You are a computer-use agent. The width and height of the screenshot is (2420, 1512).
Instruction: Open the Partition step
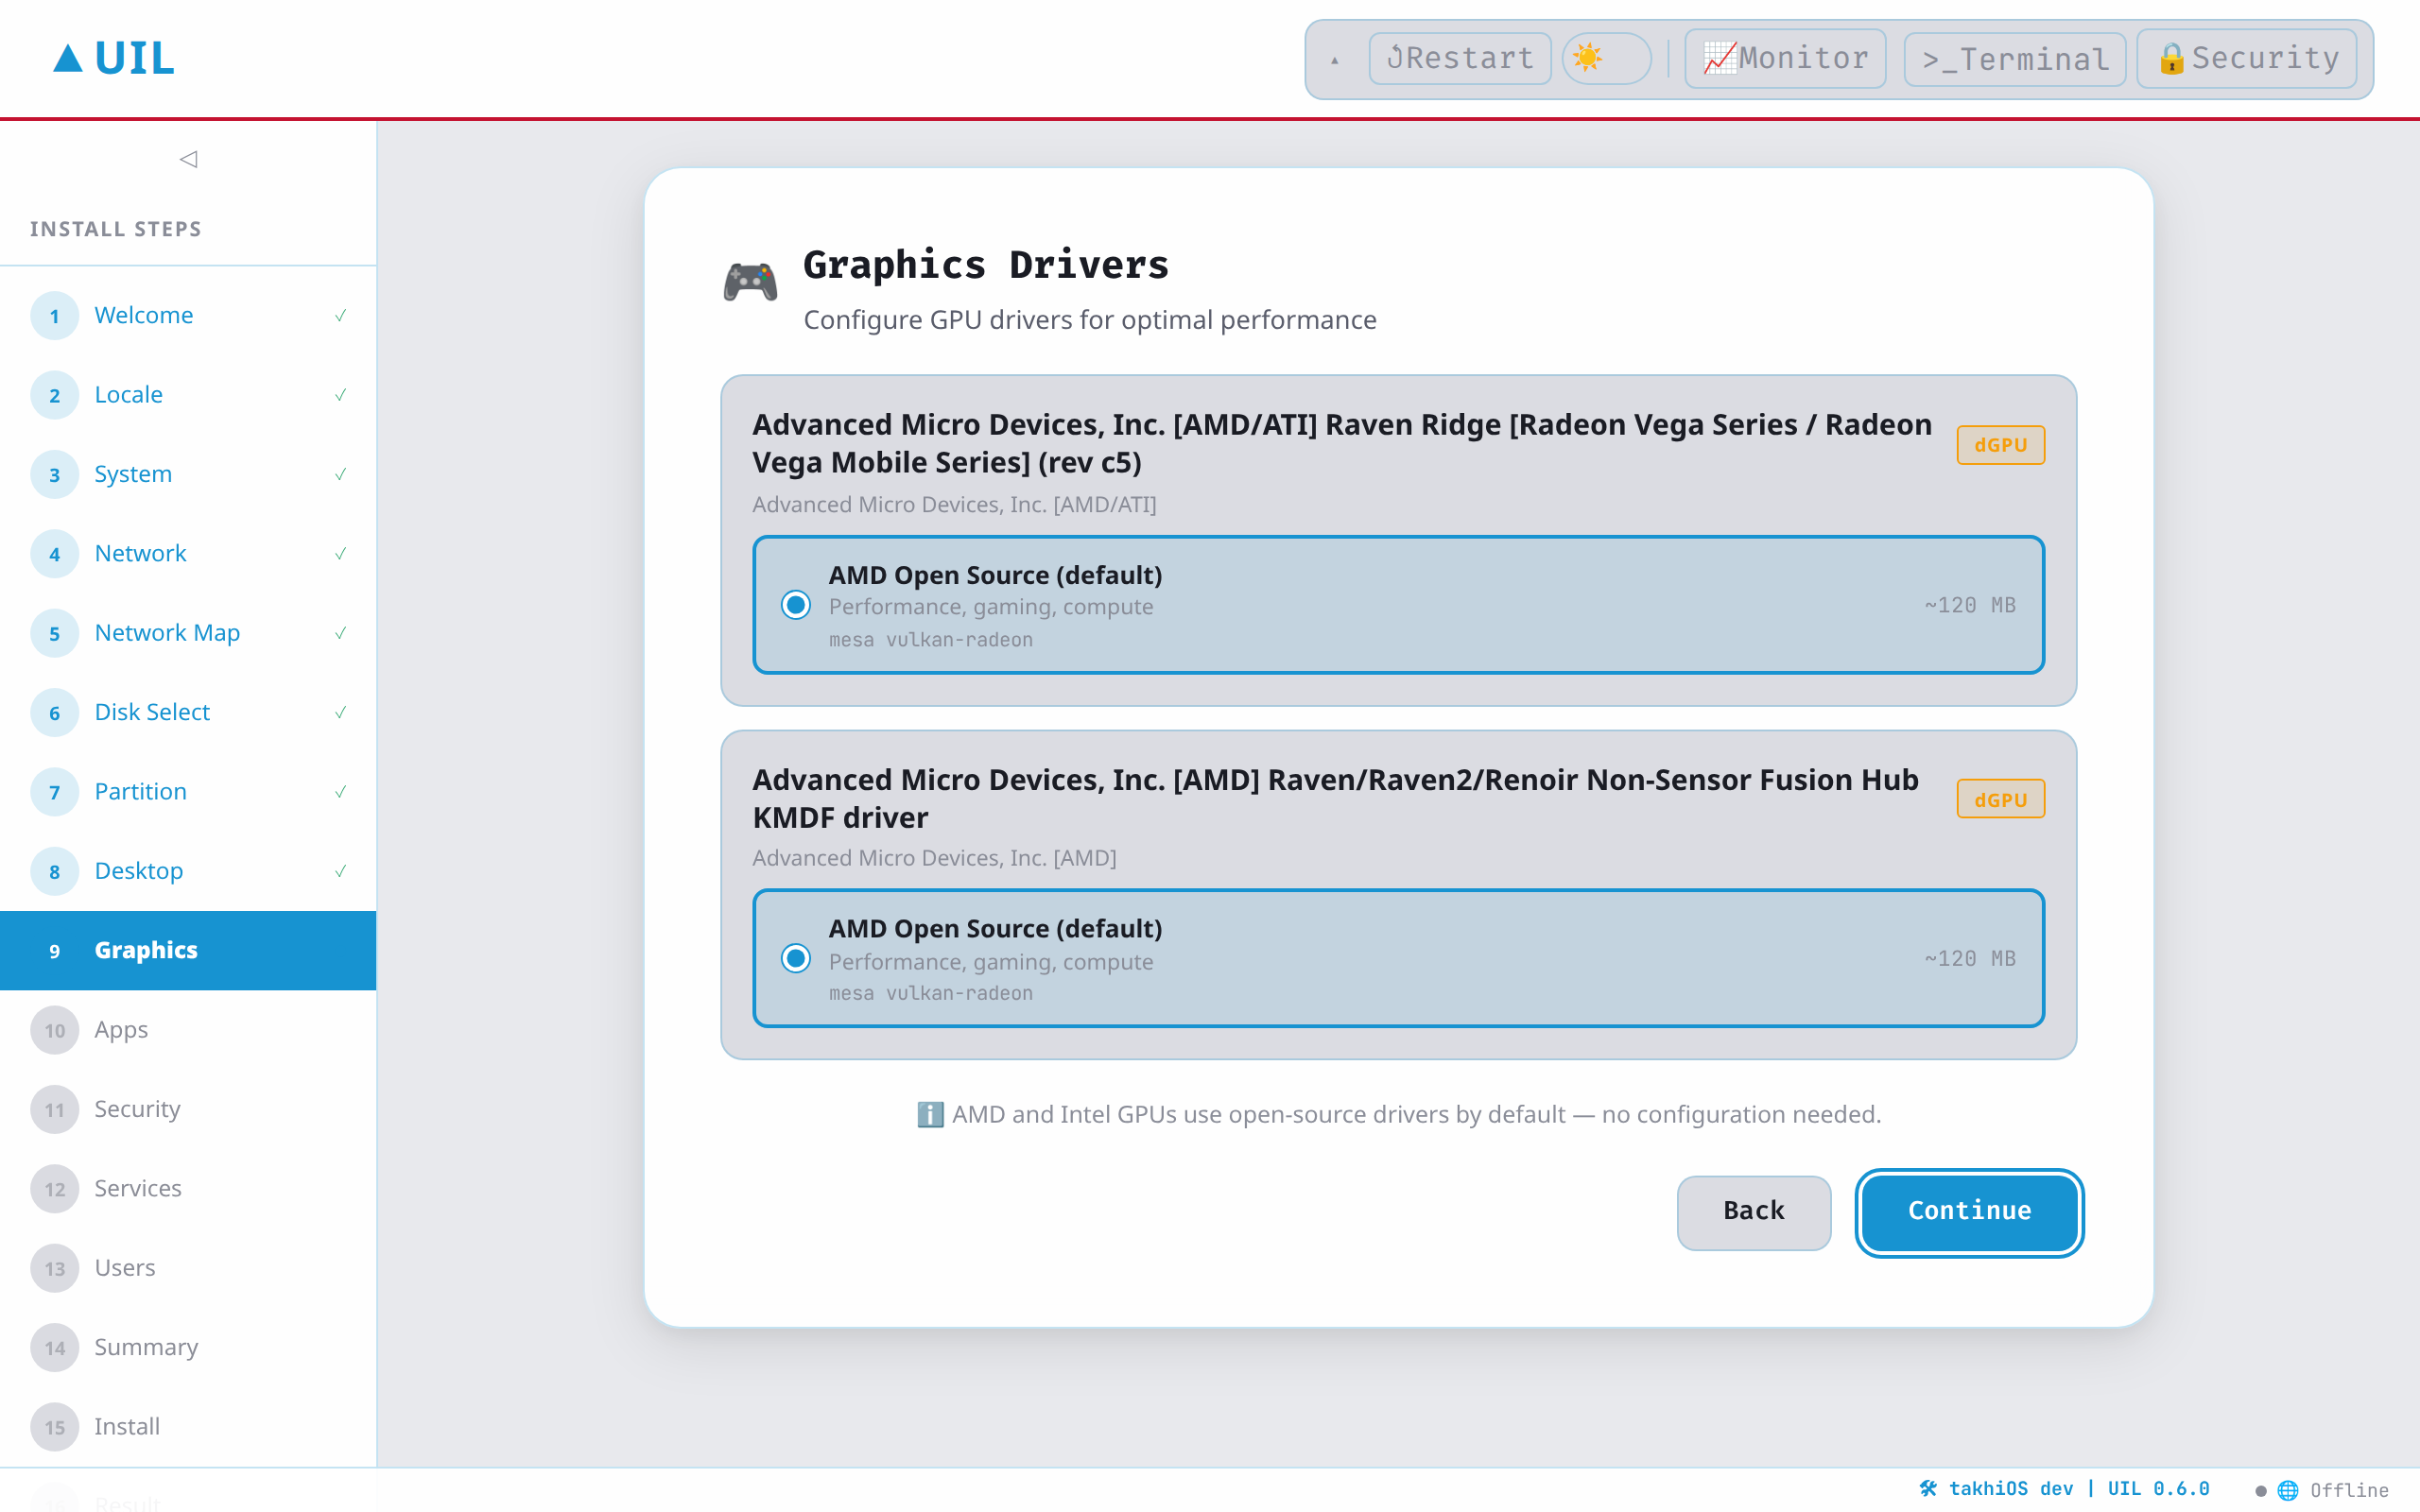[188, 792]
